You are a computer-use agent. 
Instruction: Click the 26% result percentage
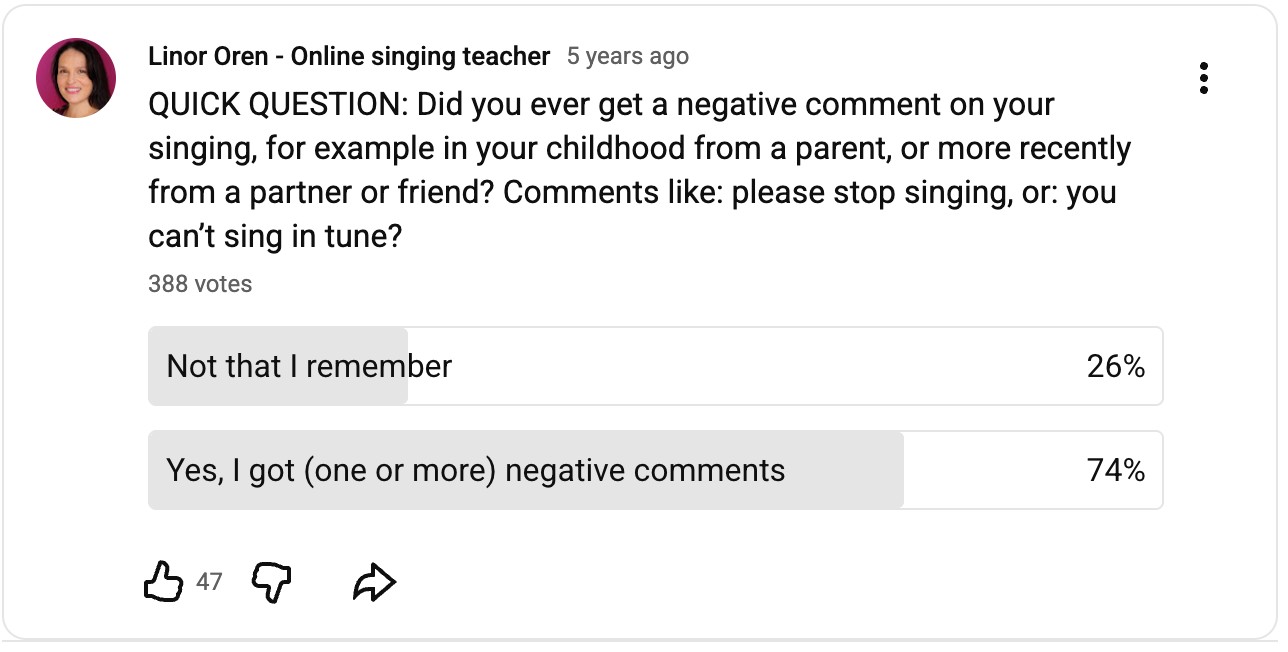pyautogui.click(x=1115, y=366)
